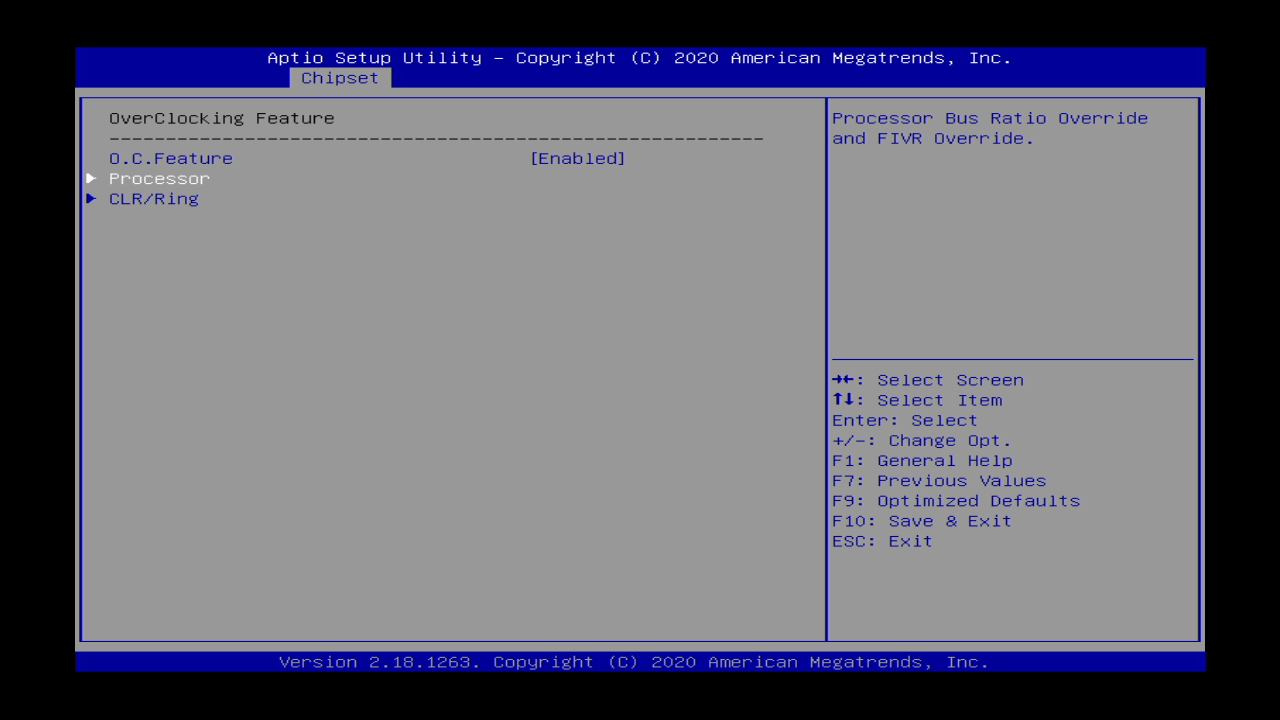Click the arrow beside CLR/Ring
The width and height of the screenshot is (1280, 720).
click(91, 198)
